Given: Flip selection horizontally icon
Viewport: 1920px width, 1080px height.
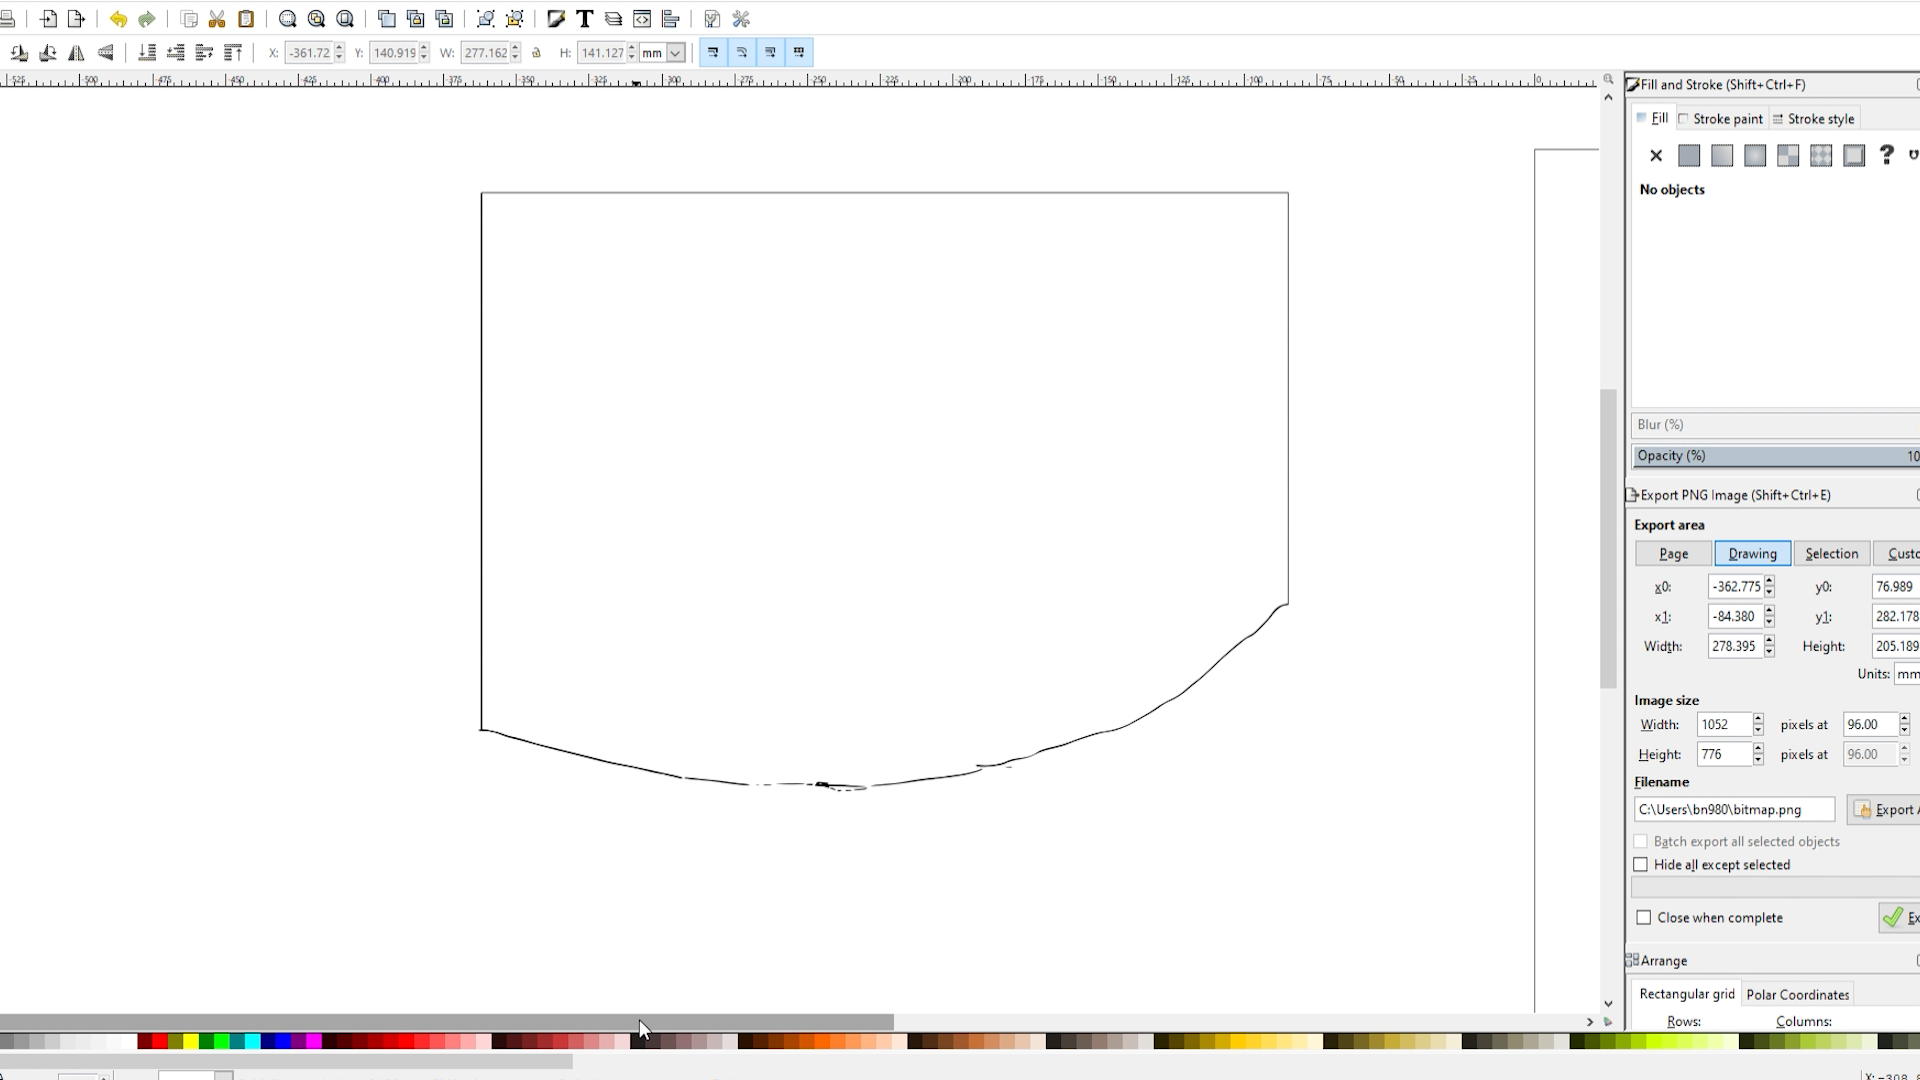Looking at the screenshot, I should [x=76, y=53].
